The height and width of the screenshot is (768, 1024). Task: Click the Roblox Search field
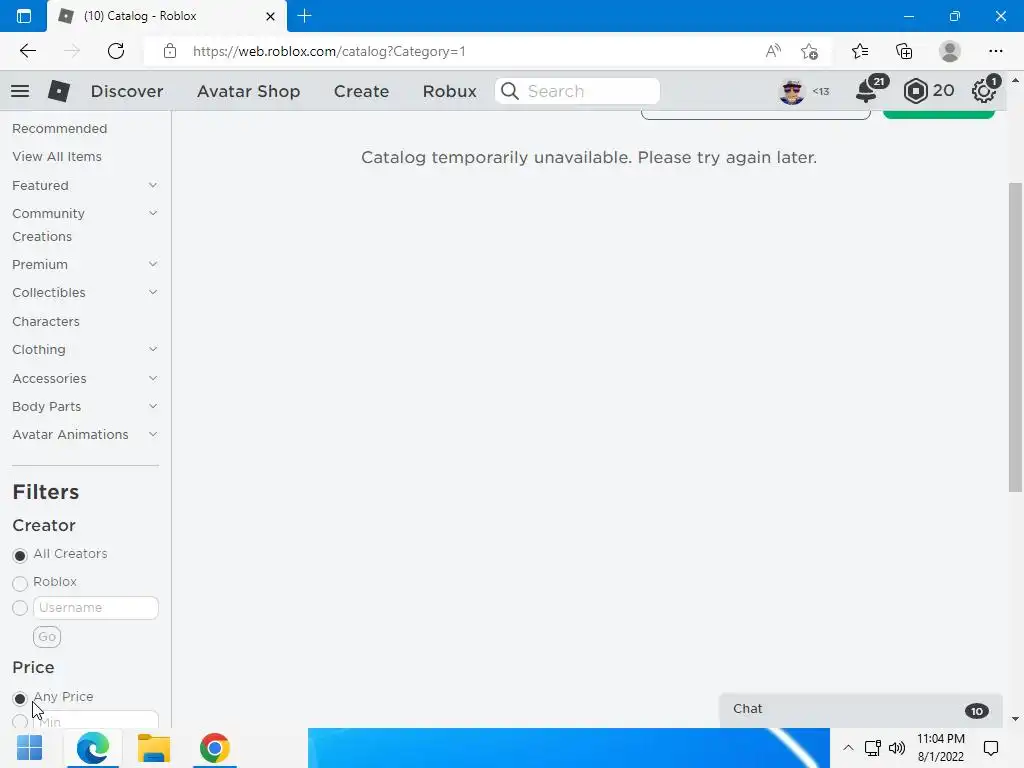[577, 91]
